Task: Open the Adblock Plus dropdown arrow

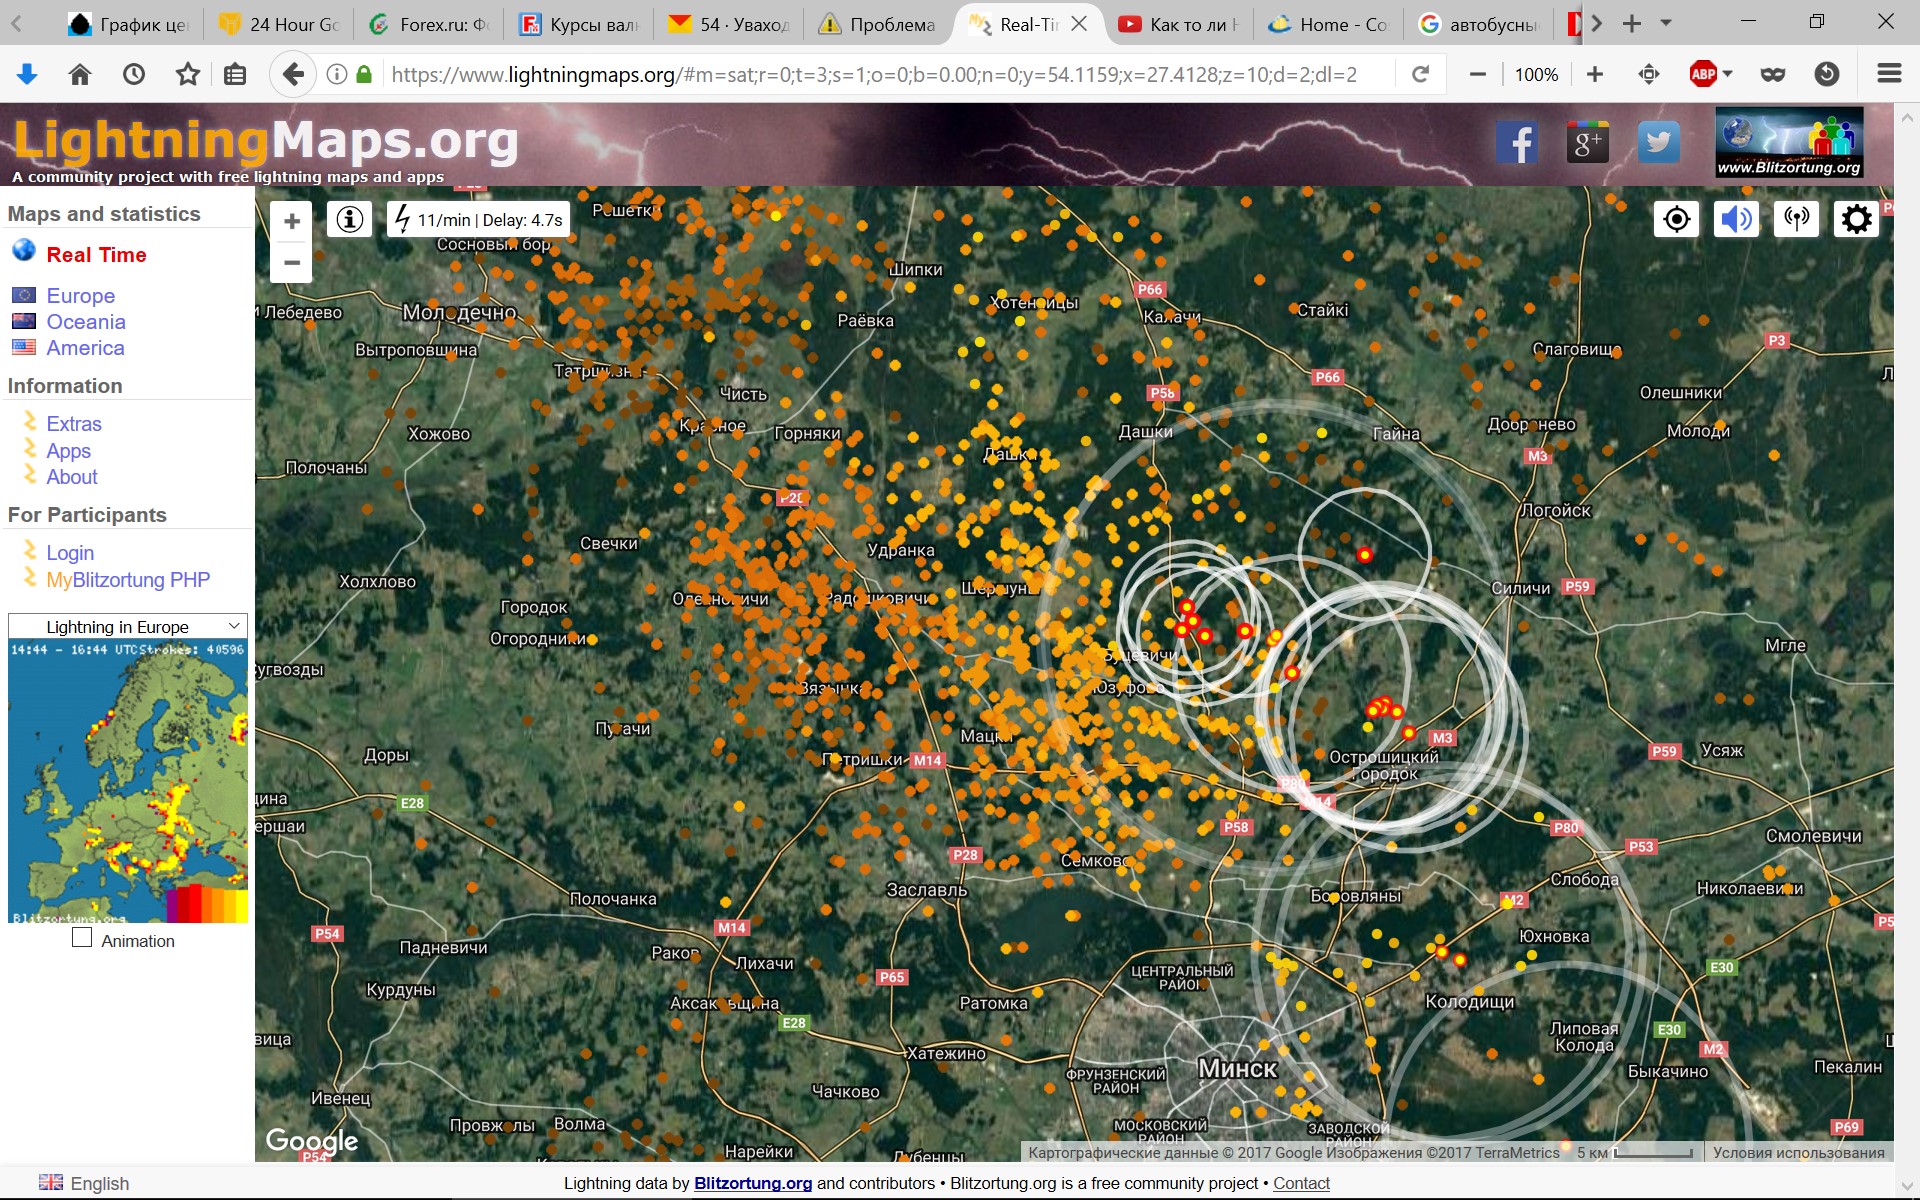Action: click(1727, 74)
